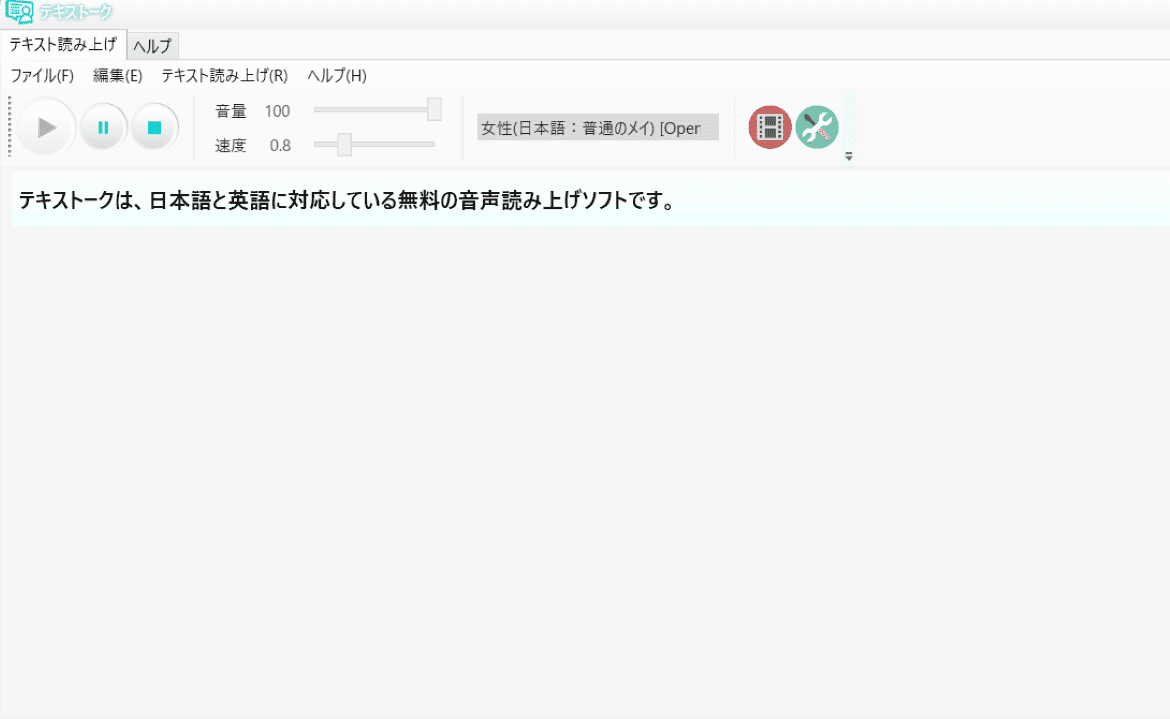Click the dotted toolbar grip handle
This screenshot has height=719, width=1170.
click(x=8, y=127)
